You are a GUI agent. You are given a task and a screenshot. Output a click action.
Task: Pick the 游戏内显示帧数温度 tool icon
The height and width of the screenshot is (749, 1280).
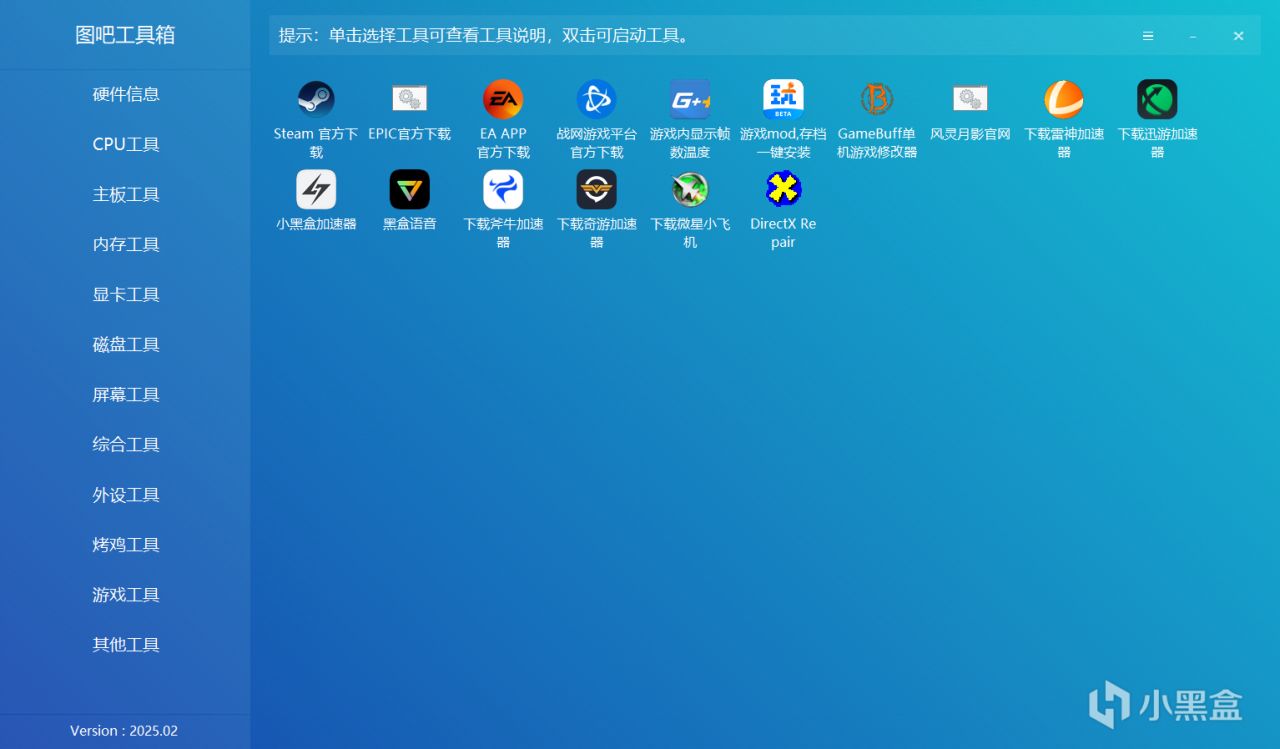click(x=690, y=99)
